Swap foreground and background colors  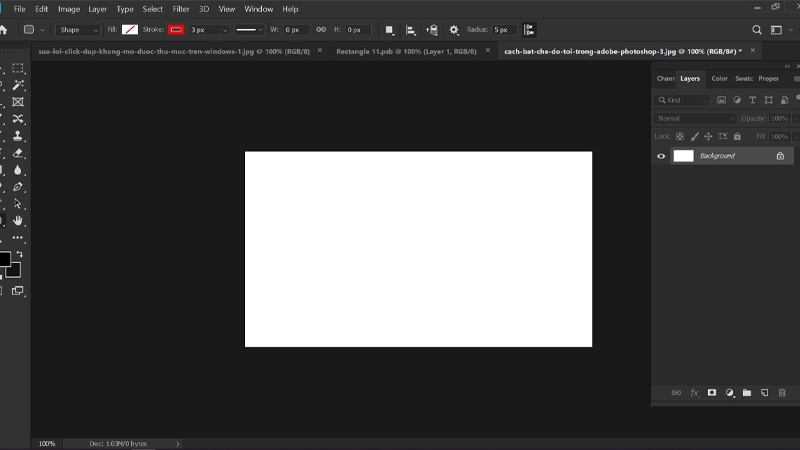(19, 254)
